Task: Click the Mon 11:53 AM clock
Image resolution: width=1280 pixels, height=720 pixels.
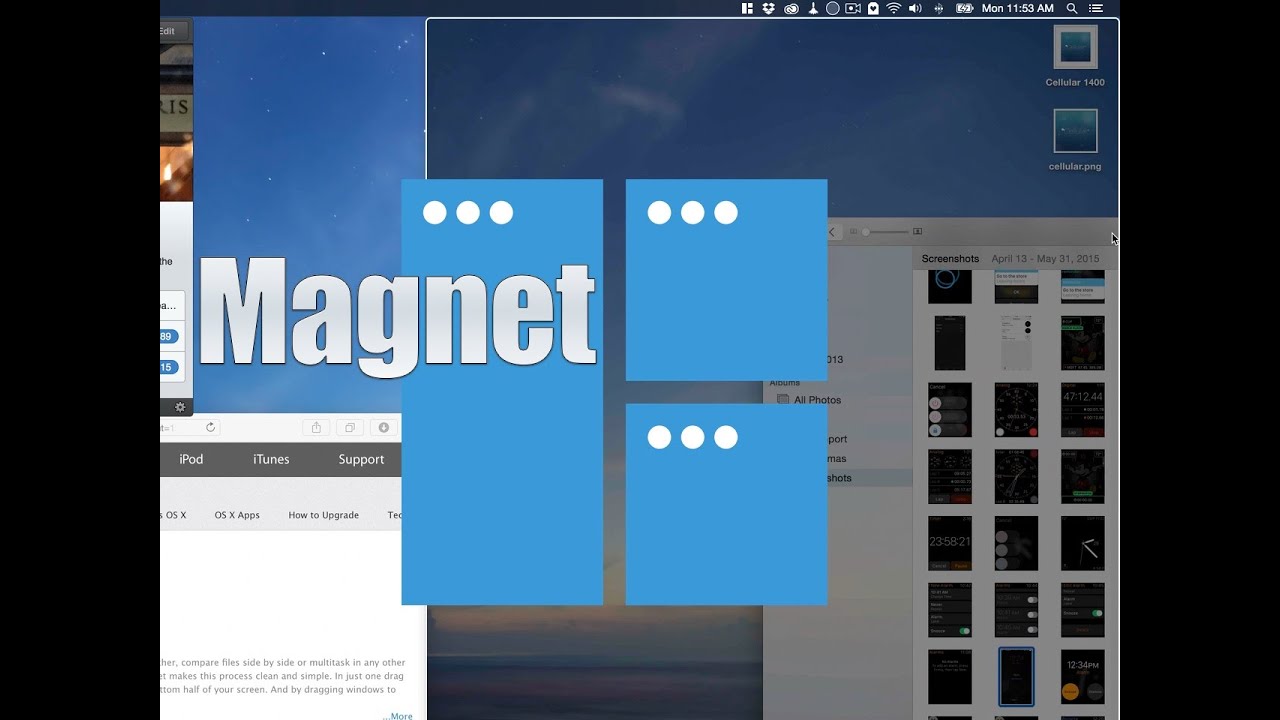Action: 1018,8
